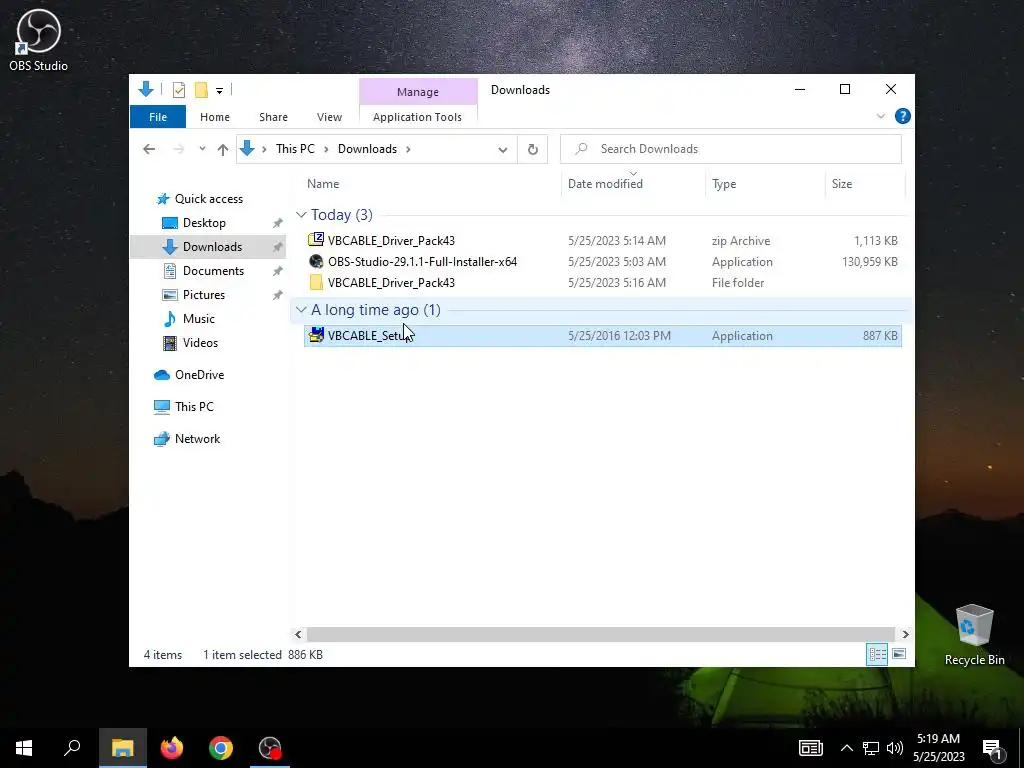Open the Recycle Bin on desktop
The image size is (1024, 768).
[974, 635]
